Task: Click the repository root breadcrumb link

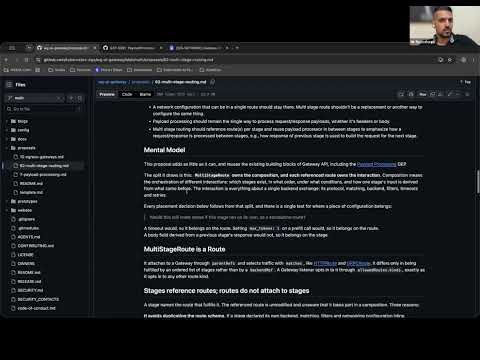Action: click(112, 82)
